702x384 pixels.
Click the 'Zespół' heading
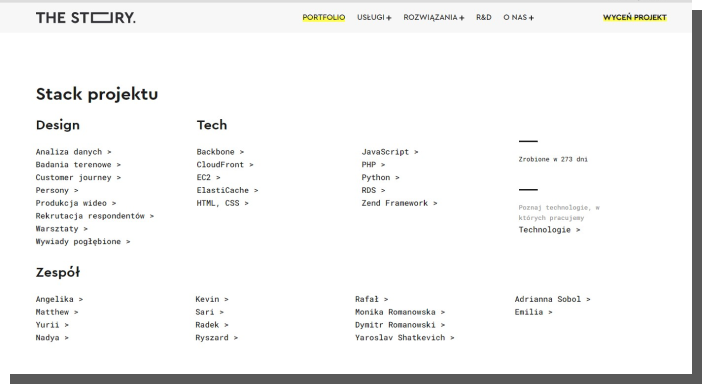58,272
